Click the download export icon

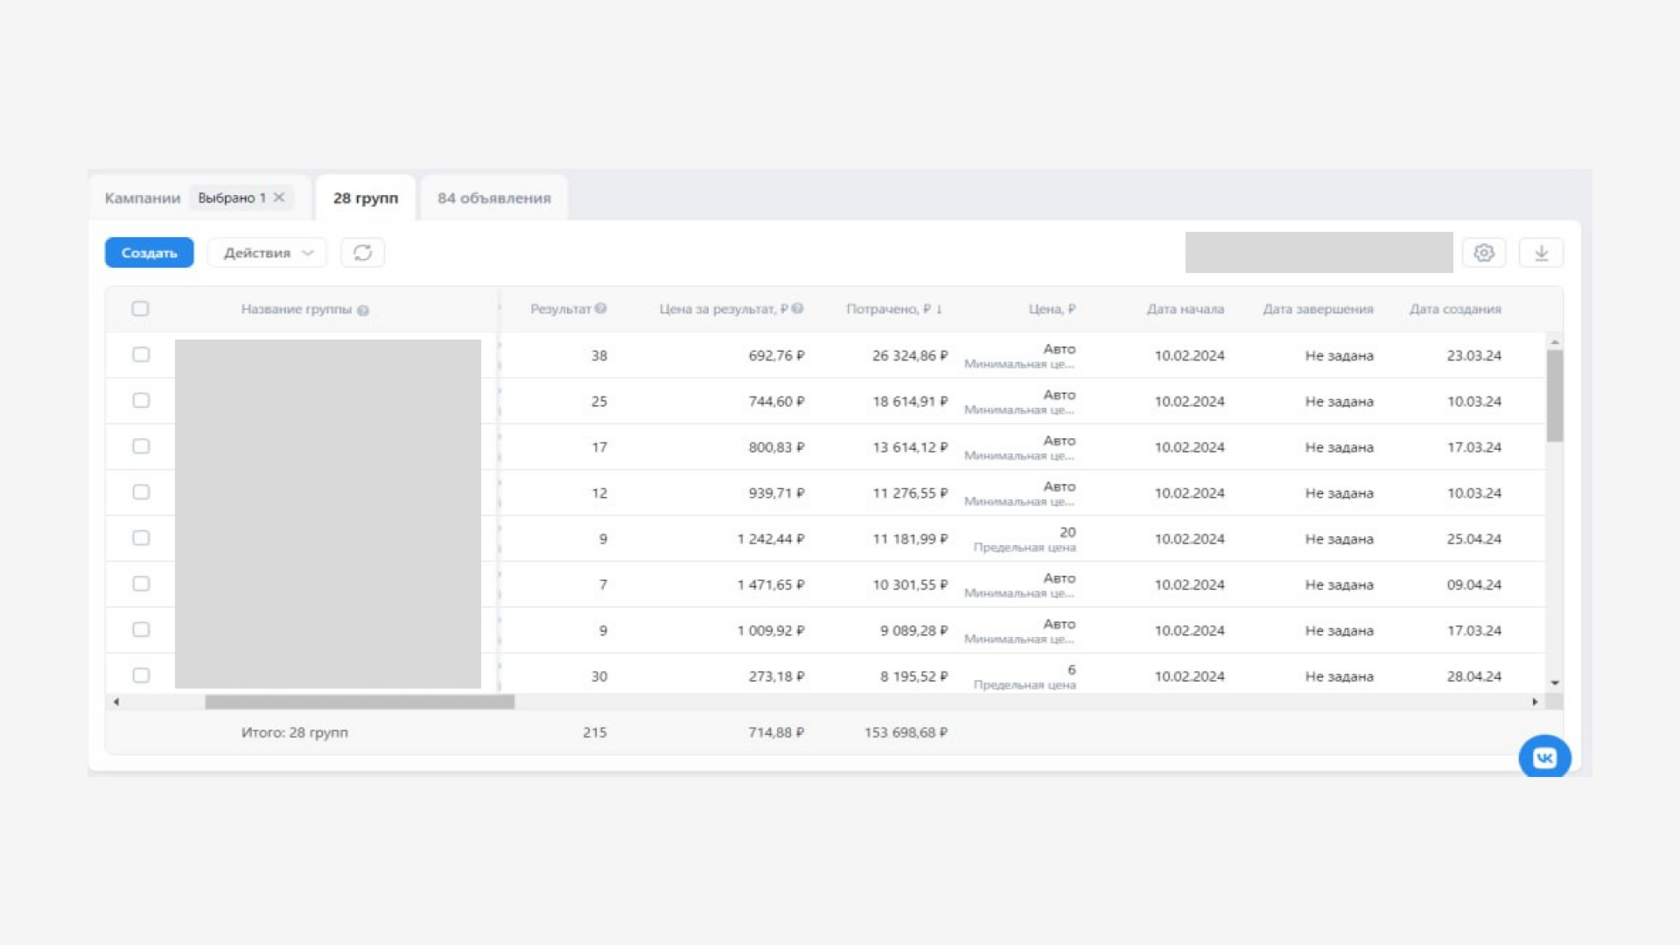pos(1541,253)
